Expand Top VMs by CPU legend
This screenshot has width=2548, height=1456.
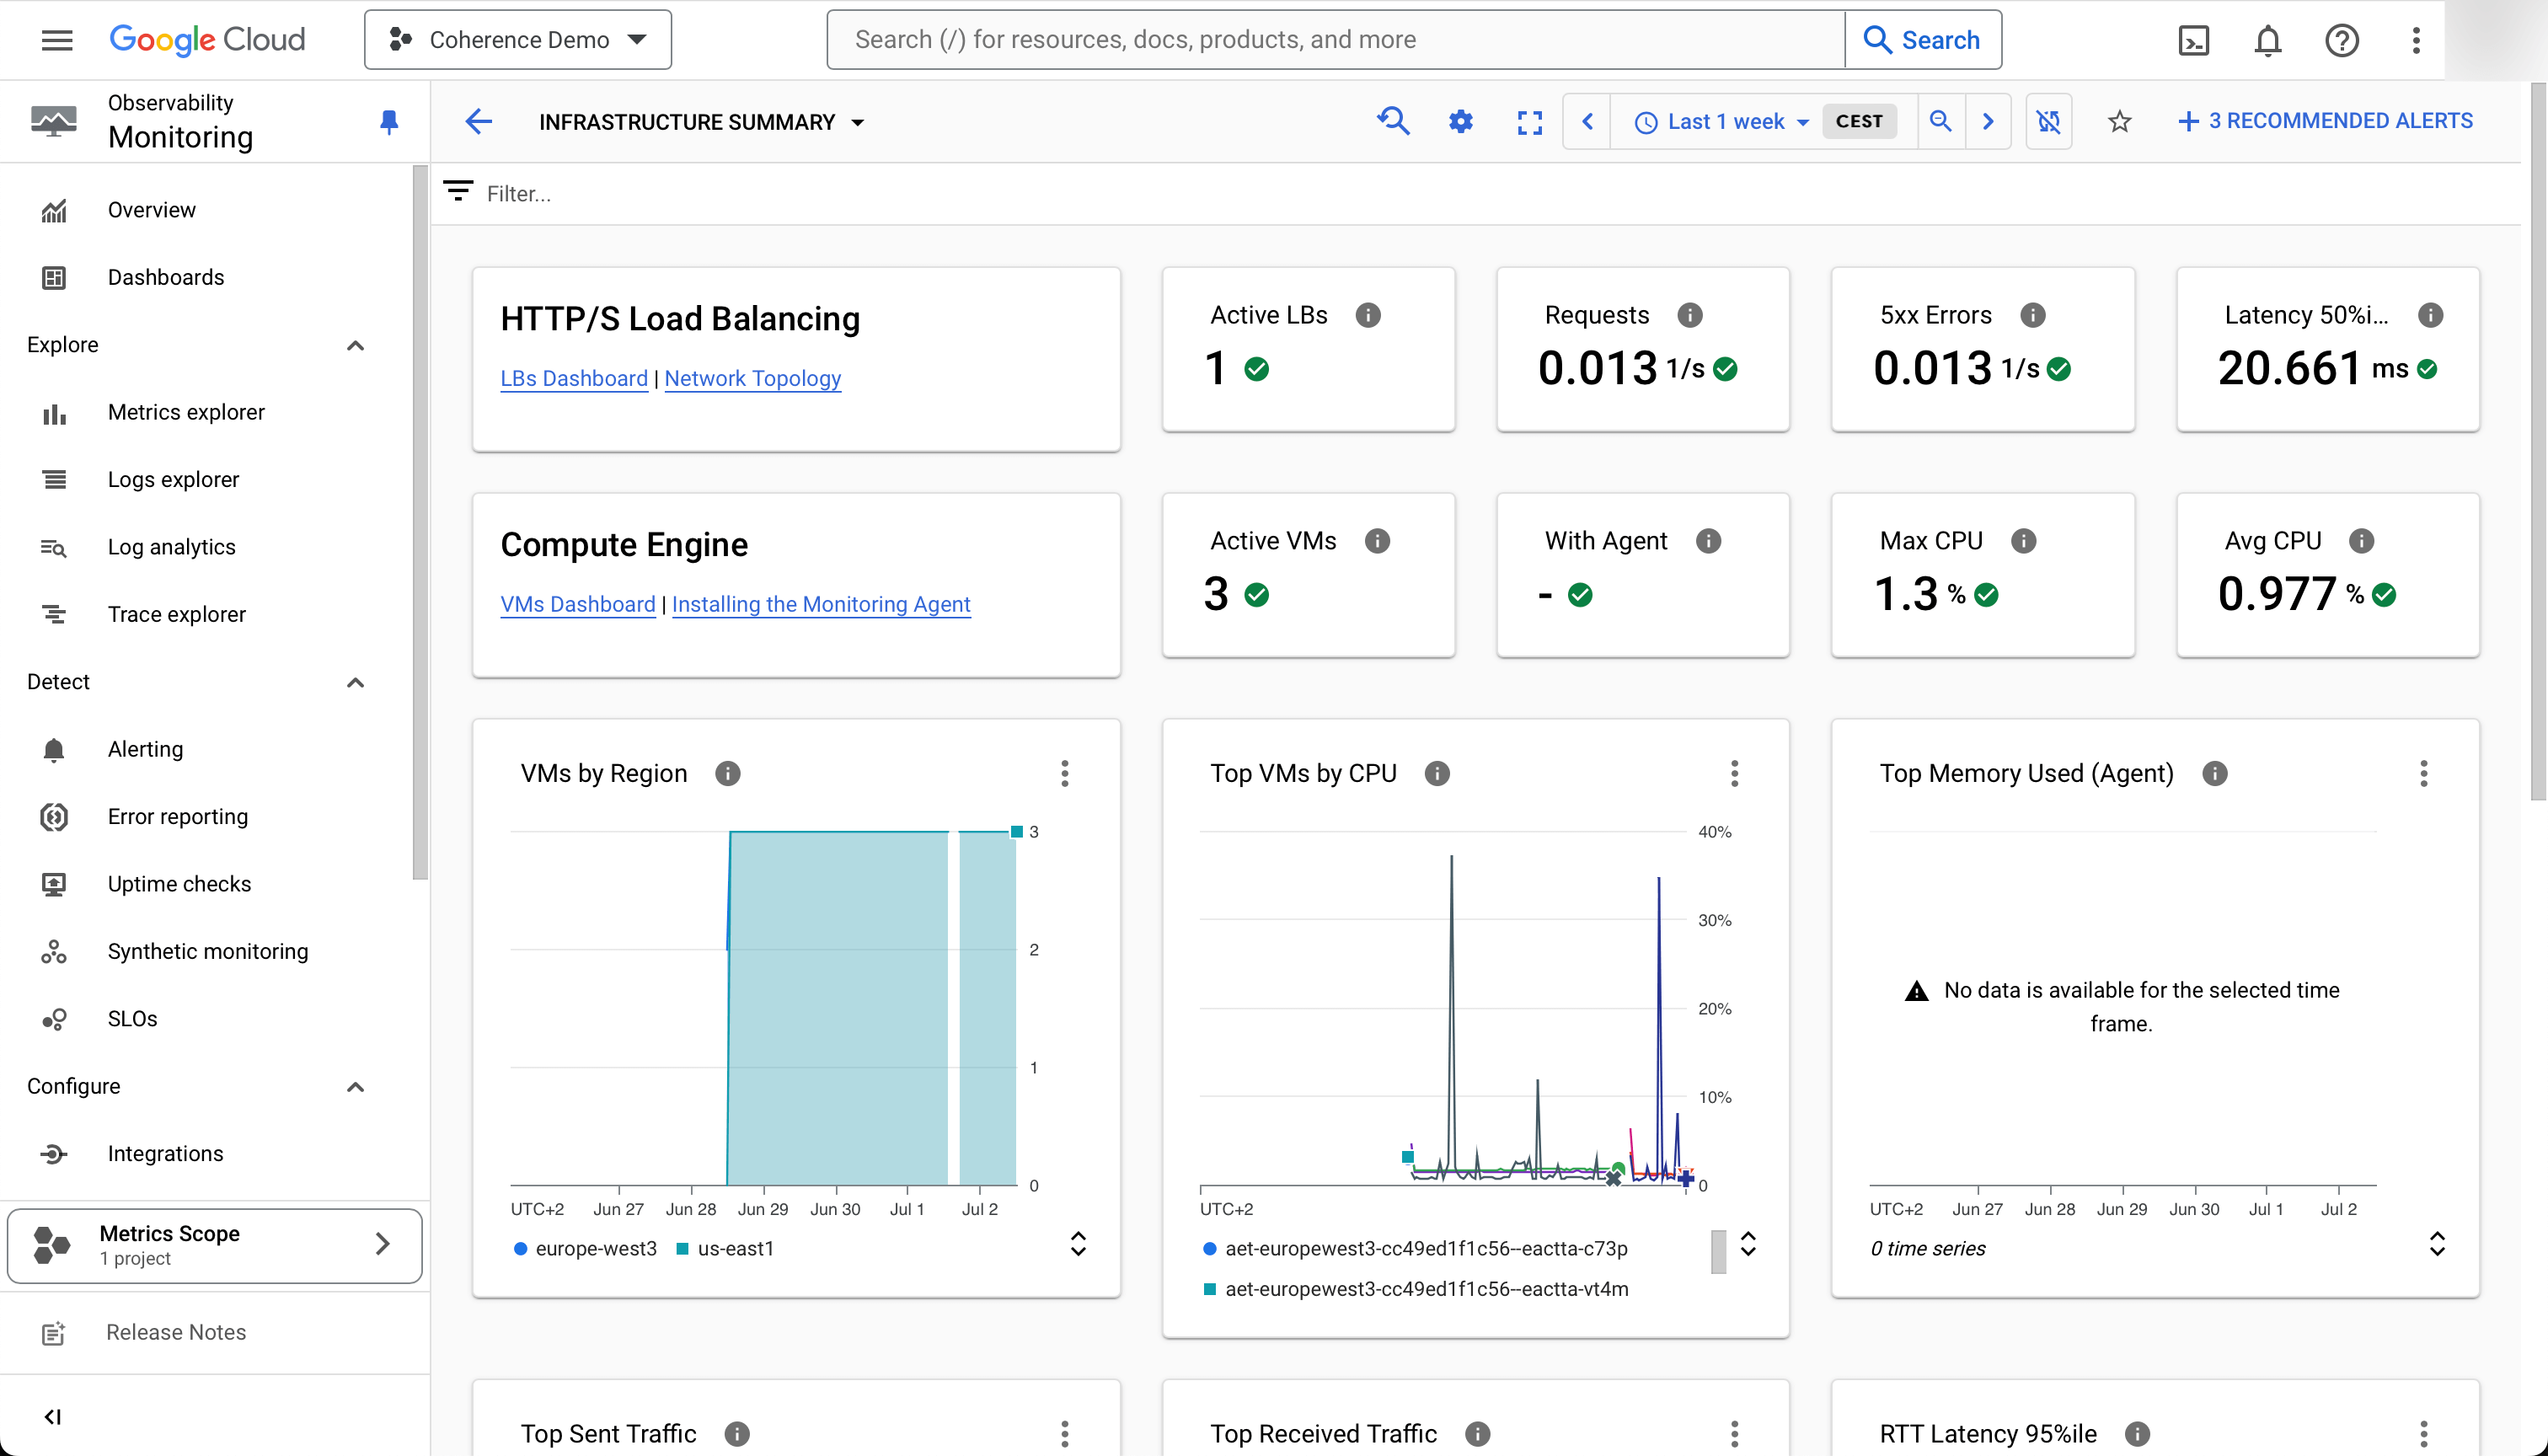1748,1243
